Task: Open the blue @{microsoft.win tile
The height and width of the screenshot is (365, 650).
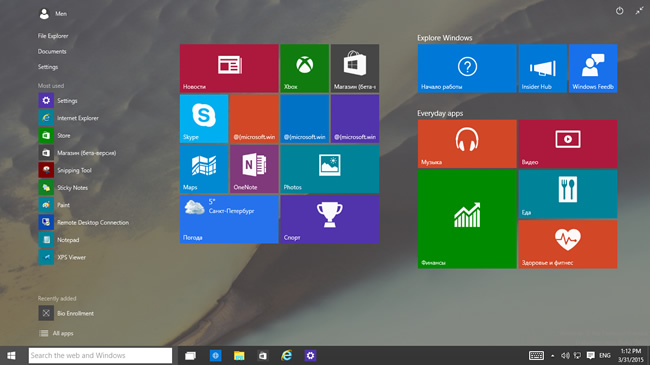Action: click(304, 119)
